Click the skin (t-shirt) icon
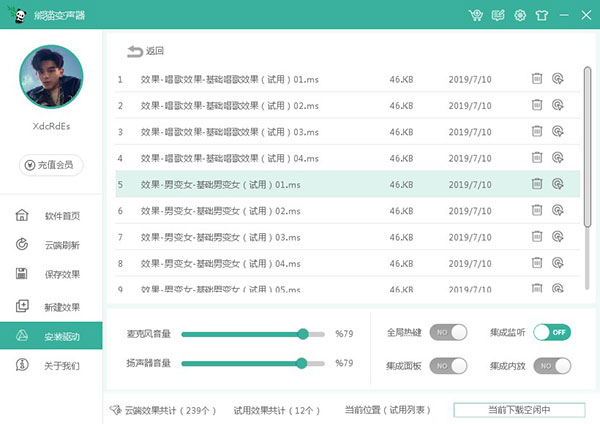 (543, 15)
